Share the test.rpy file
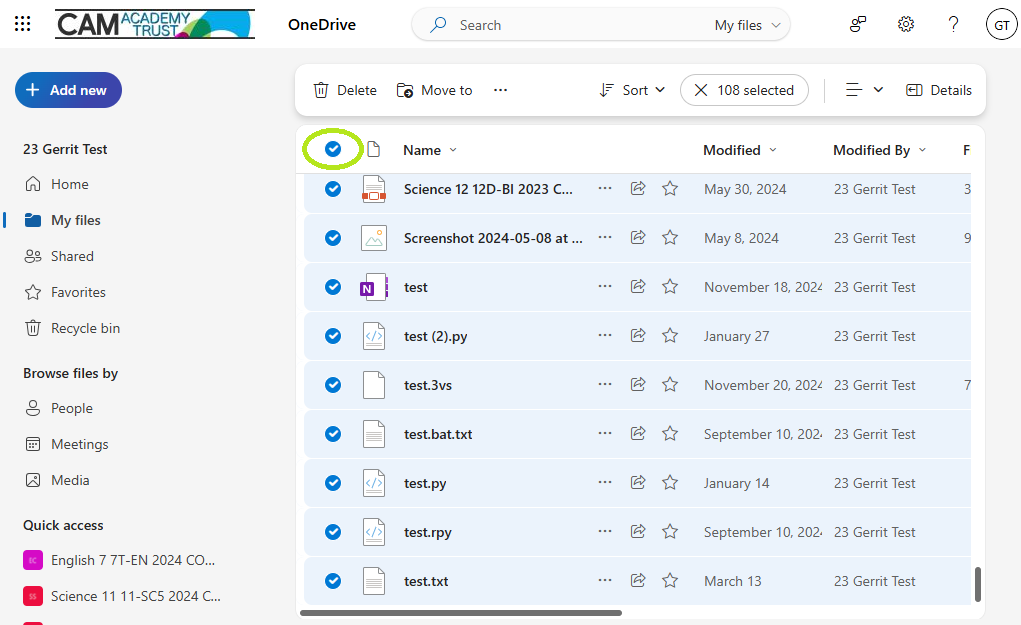1021x625 pixels. 638,531
